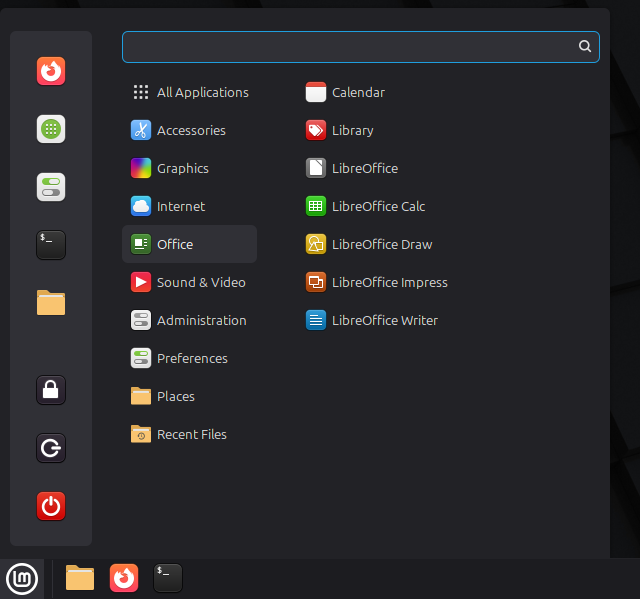Launch Firefox from the favorites sidebar
Screen dimensions: 640x599
[x=51, y=71]
